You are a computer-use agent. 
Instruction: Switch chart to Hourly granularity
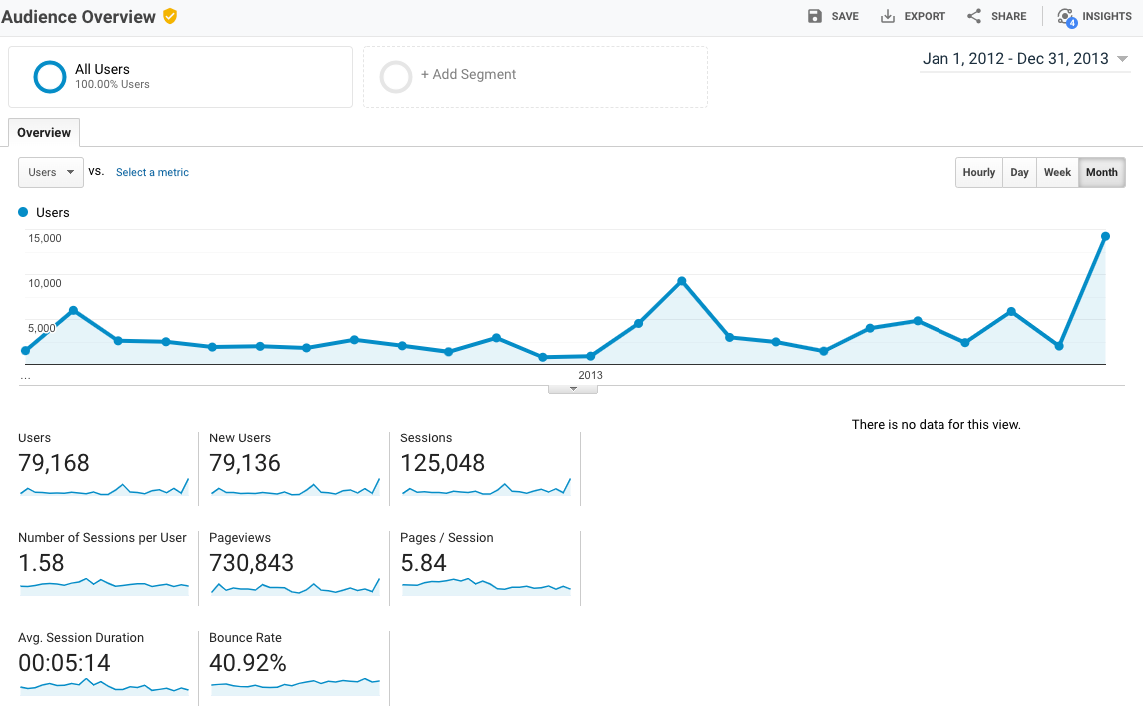978,172
